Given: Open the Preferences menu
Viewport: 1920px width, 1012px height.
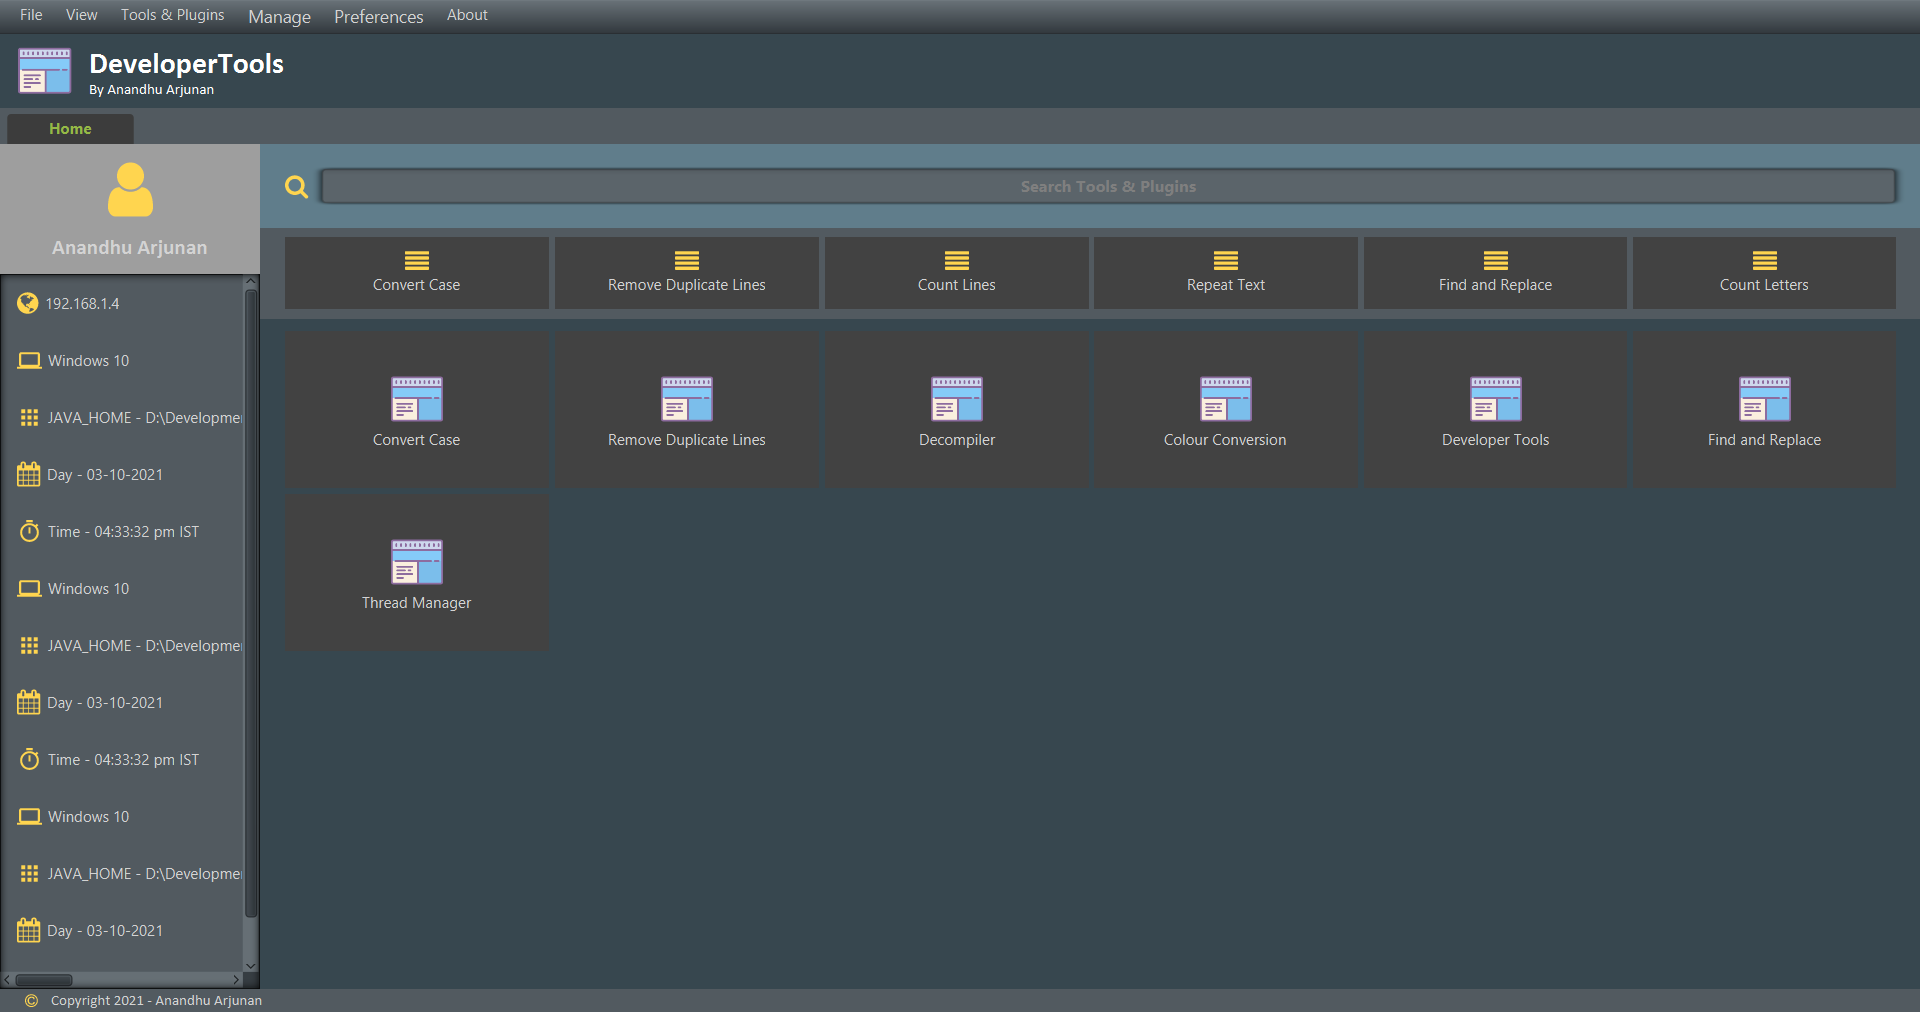Looking at the screenshot, I should coord(378,16).
